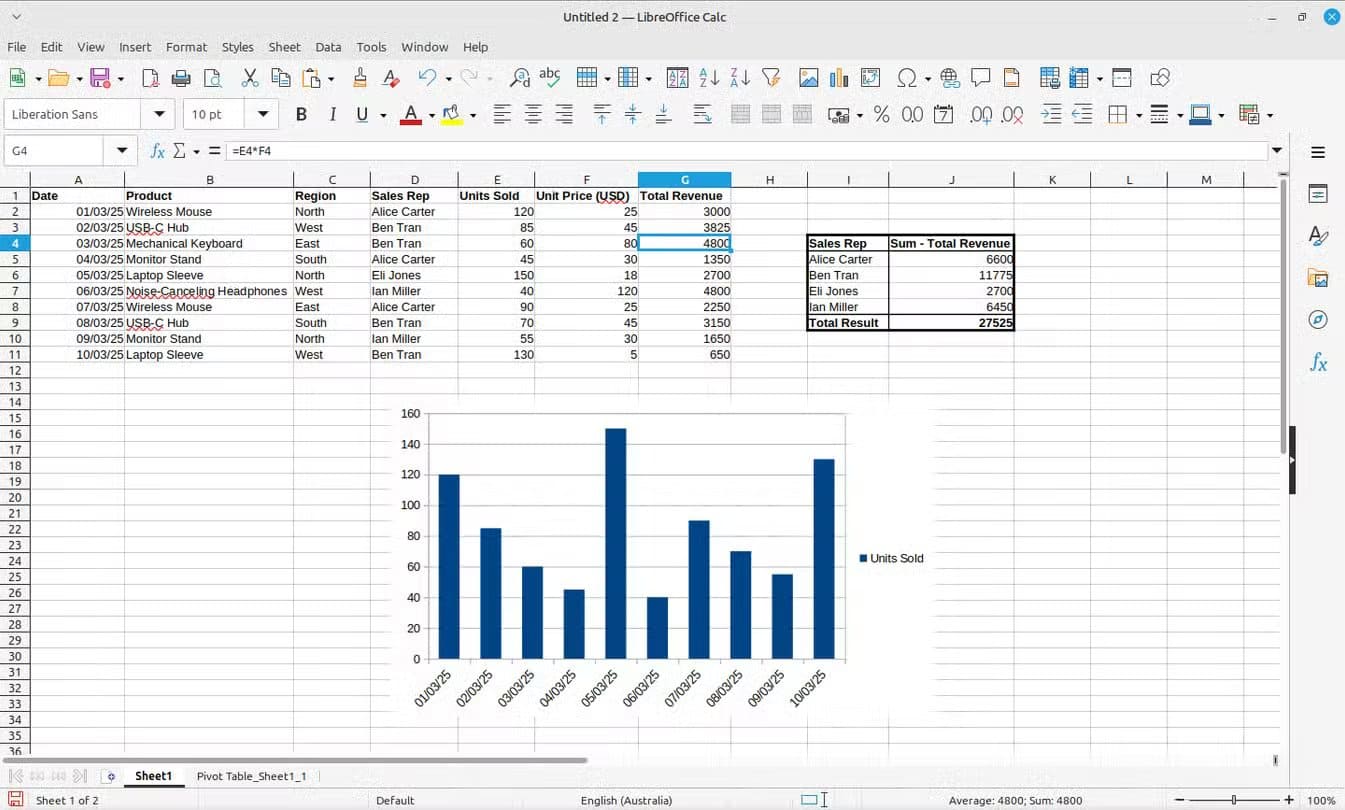1345x810 pixels.
Task: Apply currency number format
Action: pyautogui.click(x=838, y=114)
